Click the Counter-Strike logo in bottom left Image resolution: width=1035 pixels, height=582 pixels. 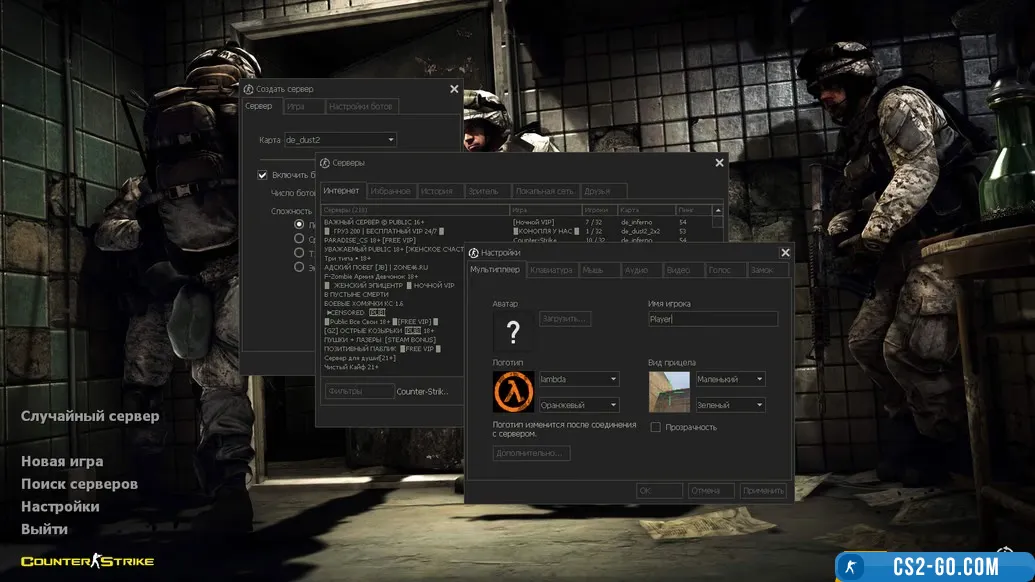tap(87, 561)
